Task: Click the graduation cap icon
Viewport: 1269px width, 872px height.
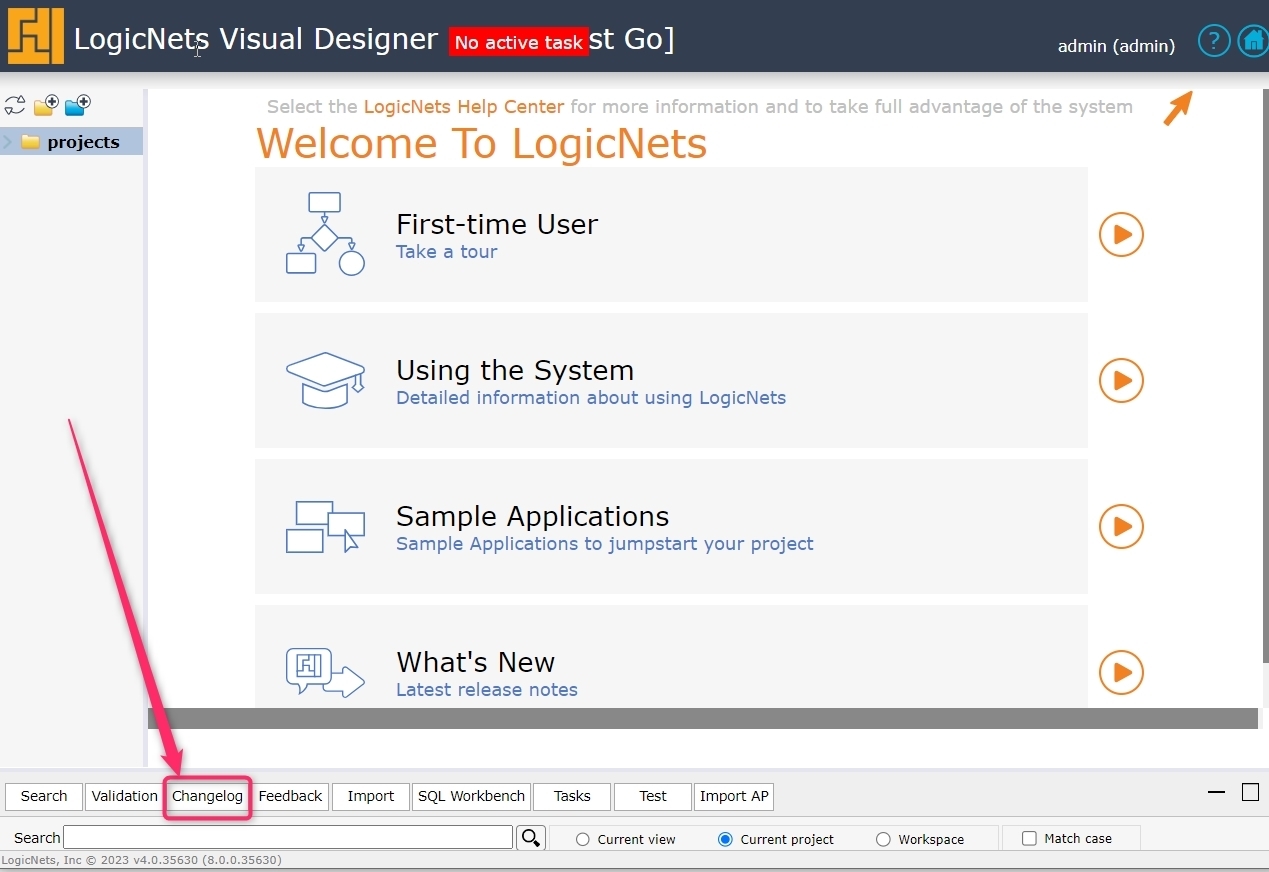Action: coord(325,380)
